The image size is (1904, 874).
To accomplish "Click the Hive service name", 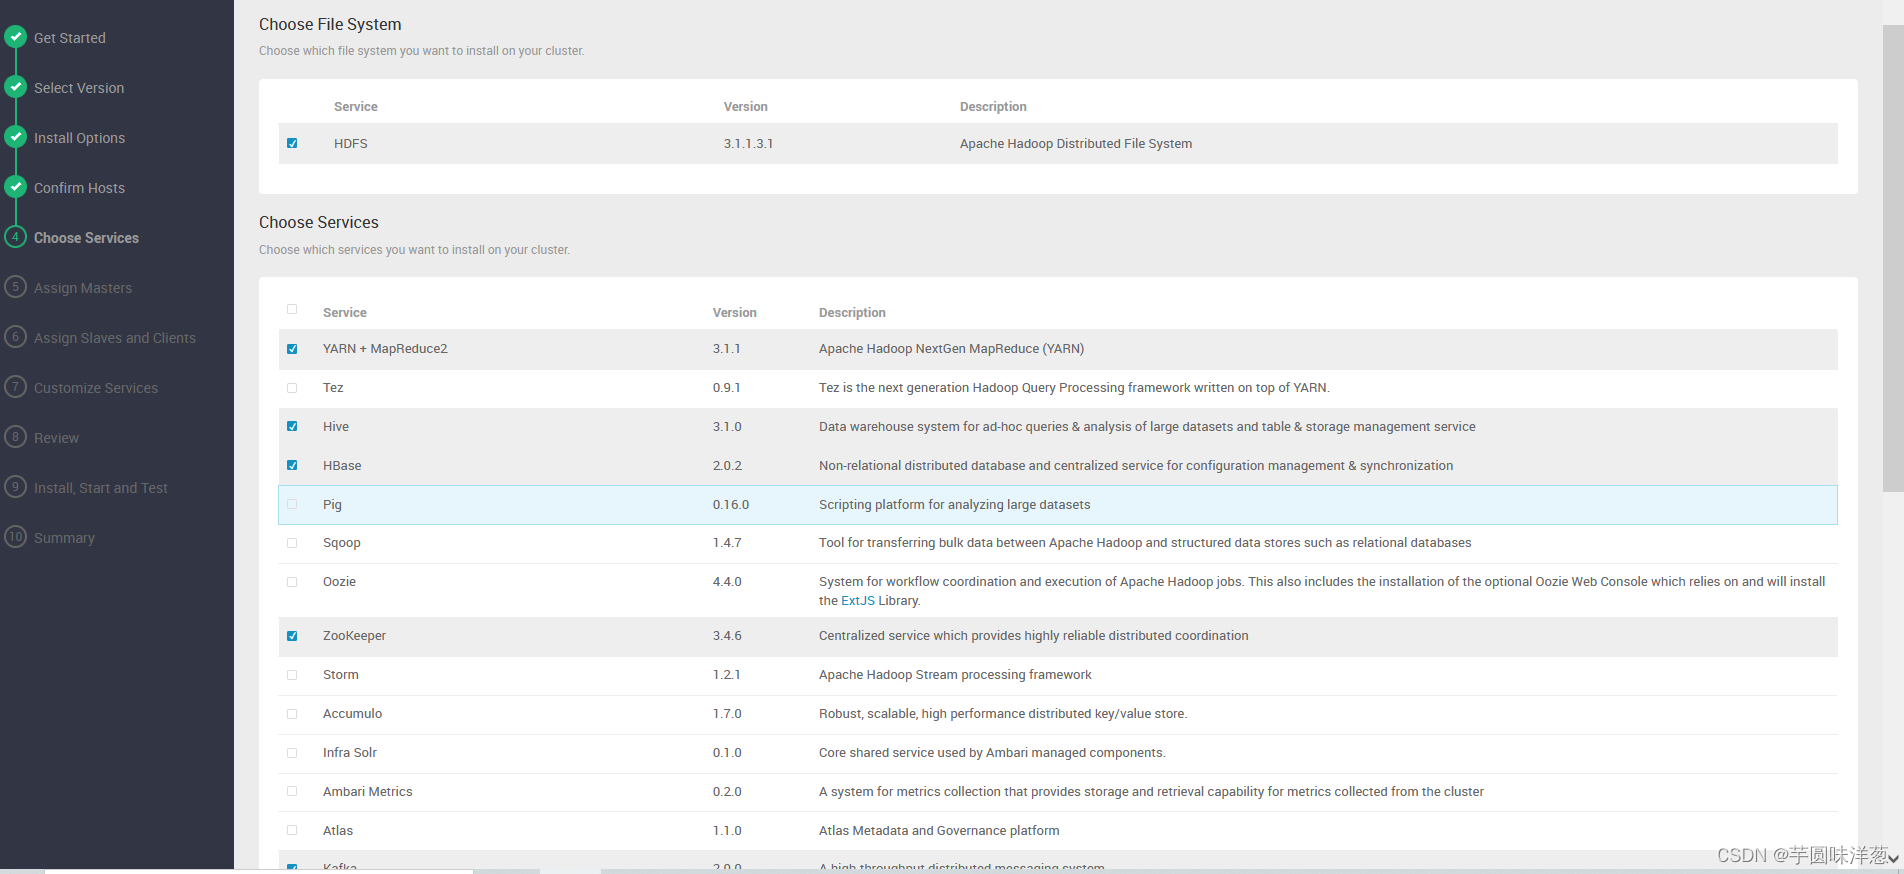I will click(336, 427).
